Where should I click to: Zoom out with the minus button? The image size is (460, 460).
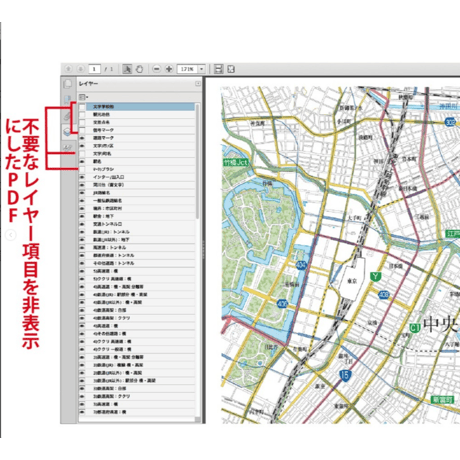tap(156, 69)
